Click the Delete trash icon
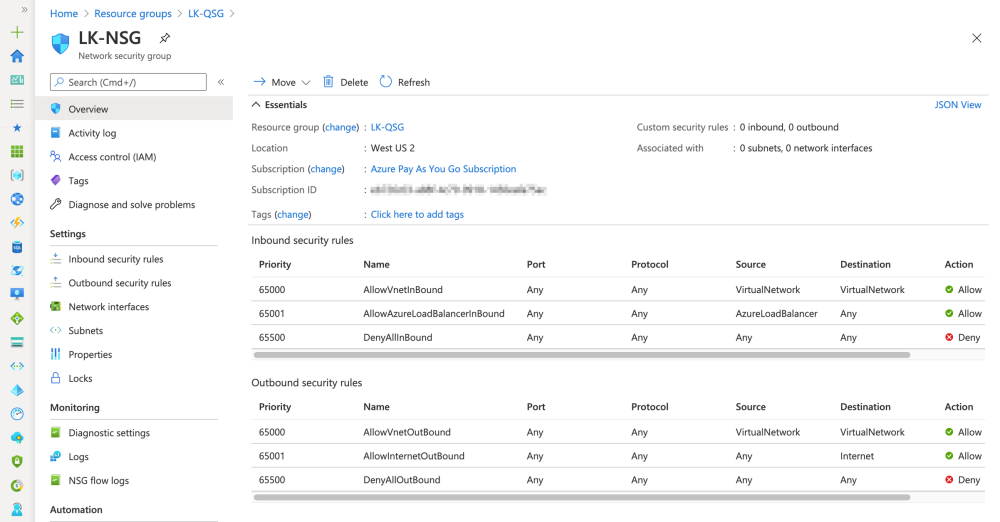The width and height of the screenshot is (1000, 522). point(328,82)
